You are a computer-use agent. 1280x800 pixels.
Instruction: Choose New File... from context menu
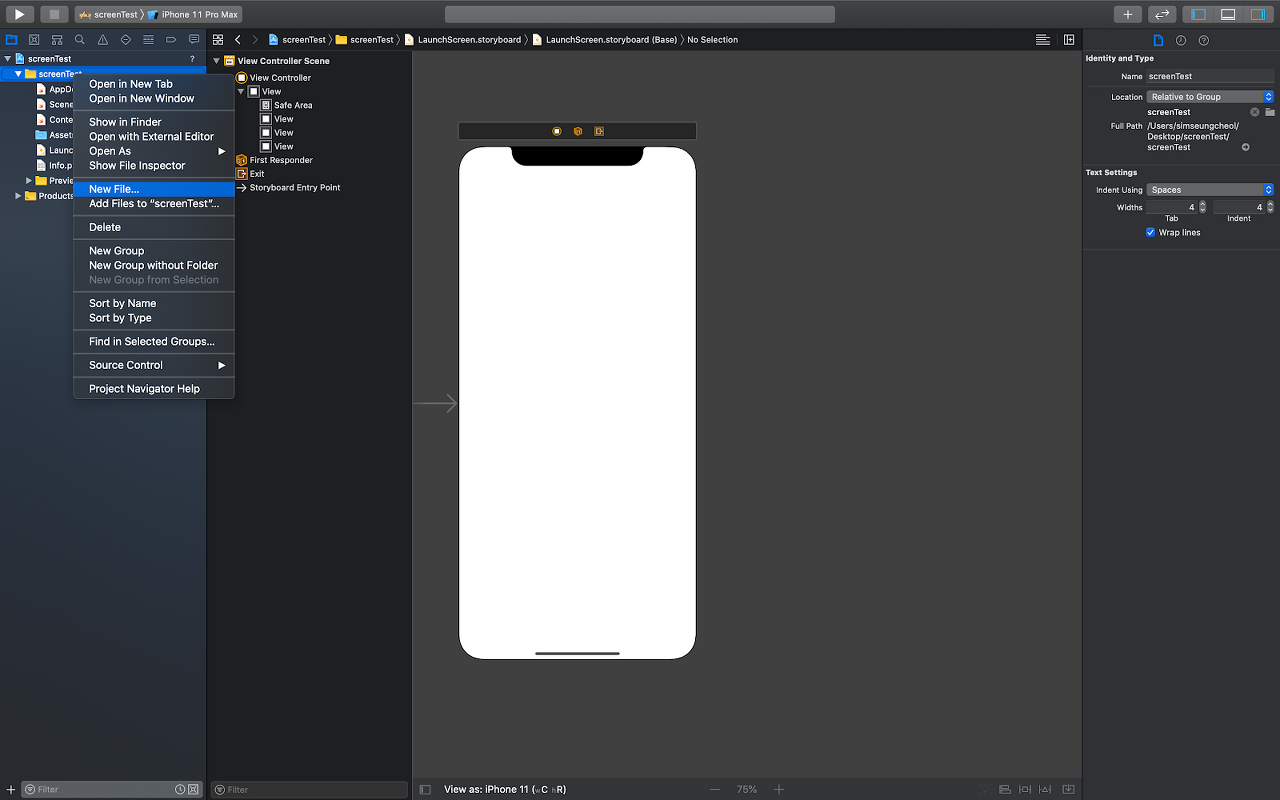click(154, 189)
